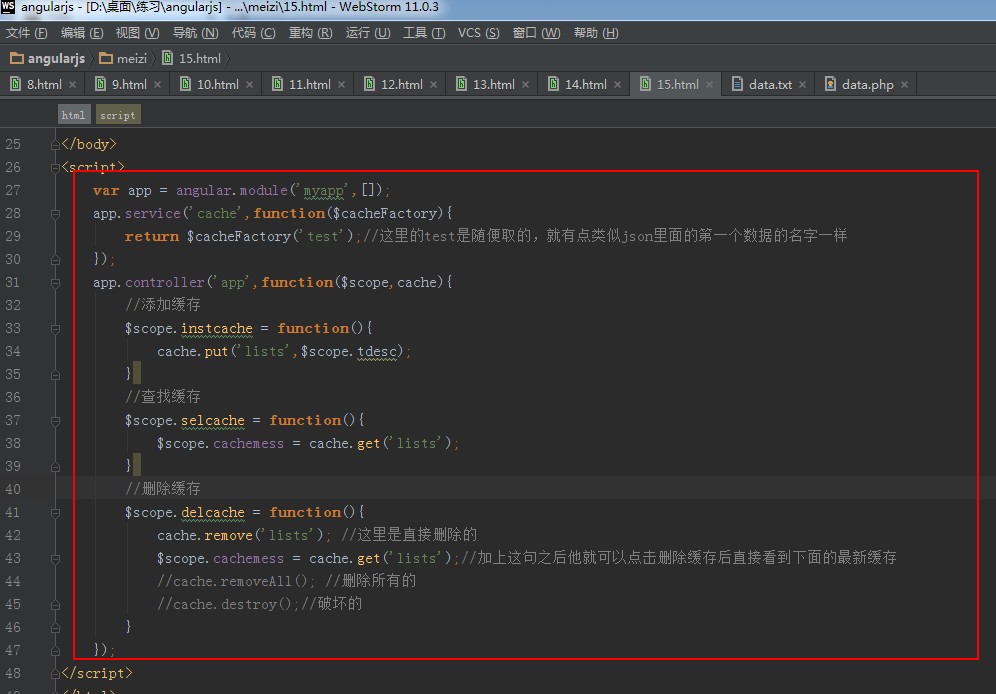Viewport: 996px width, 694px height.
Task: Close the 12.html tab
Action: pos(434,84)
